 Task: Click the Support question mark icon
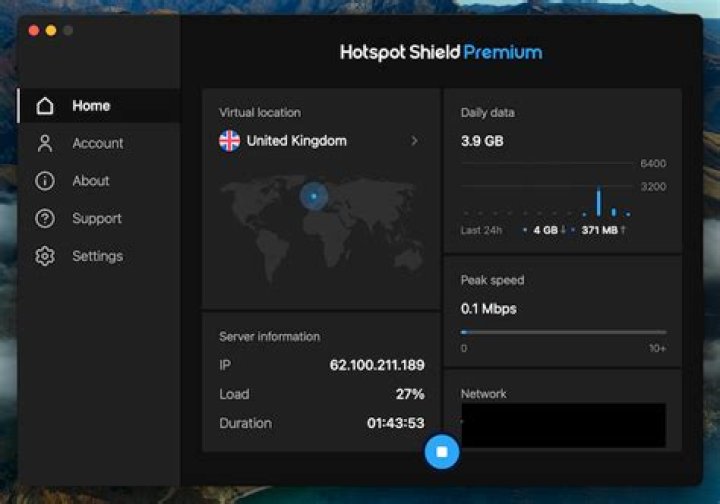pos(44,219)
